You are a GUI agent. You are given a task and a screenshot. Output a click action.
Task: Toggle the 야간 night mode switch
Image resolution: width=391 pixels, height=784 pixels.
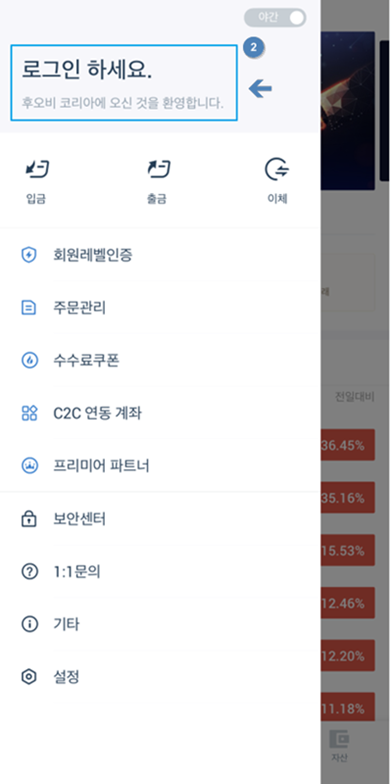click(275, 18)
